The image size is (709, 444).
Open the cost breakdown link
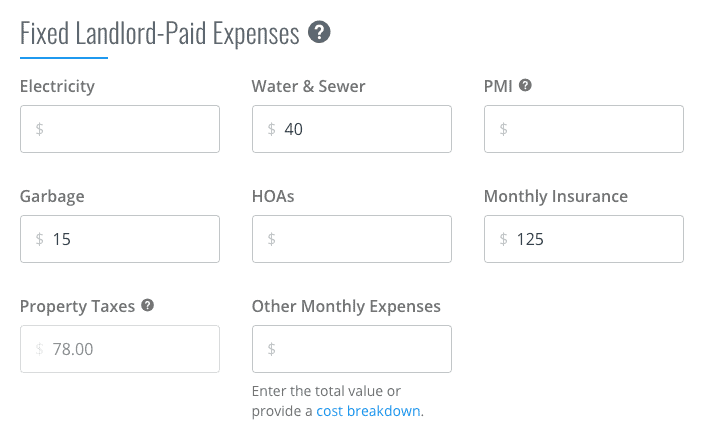[x=368, y=411]
